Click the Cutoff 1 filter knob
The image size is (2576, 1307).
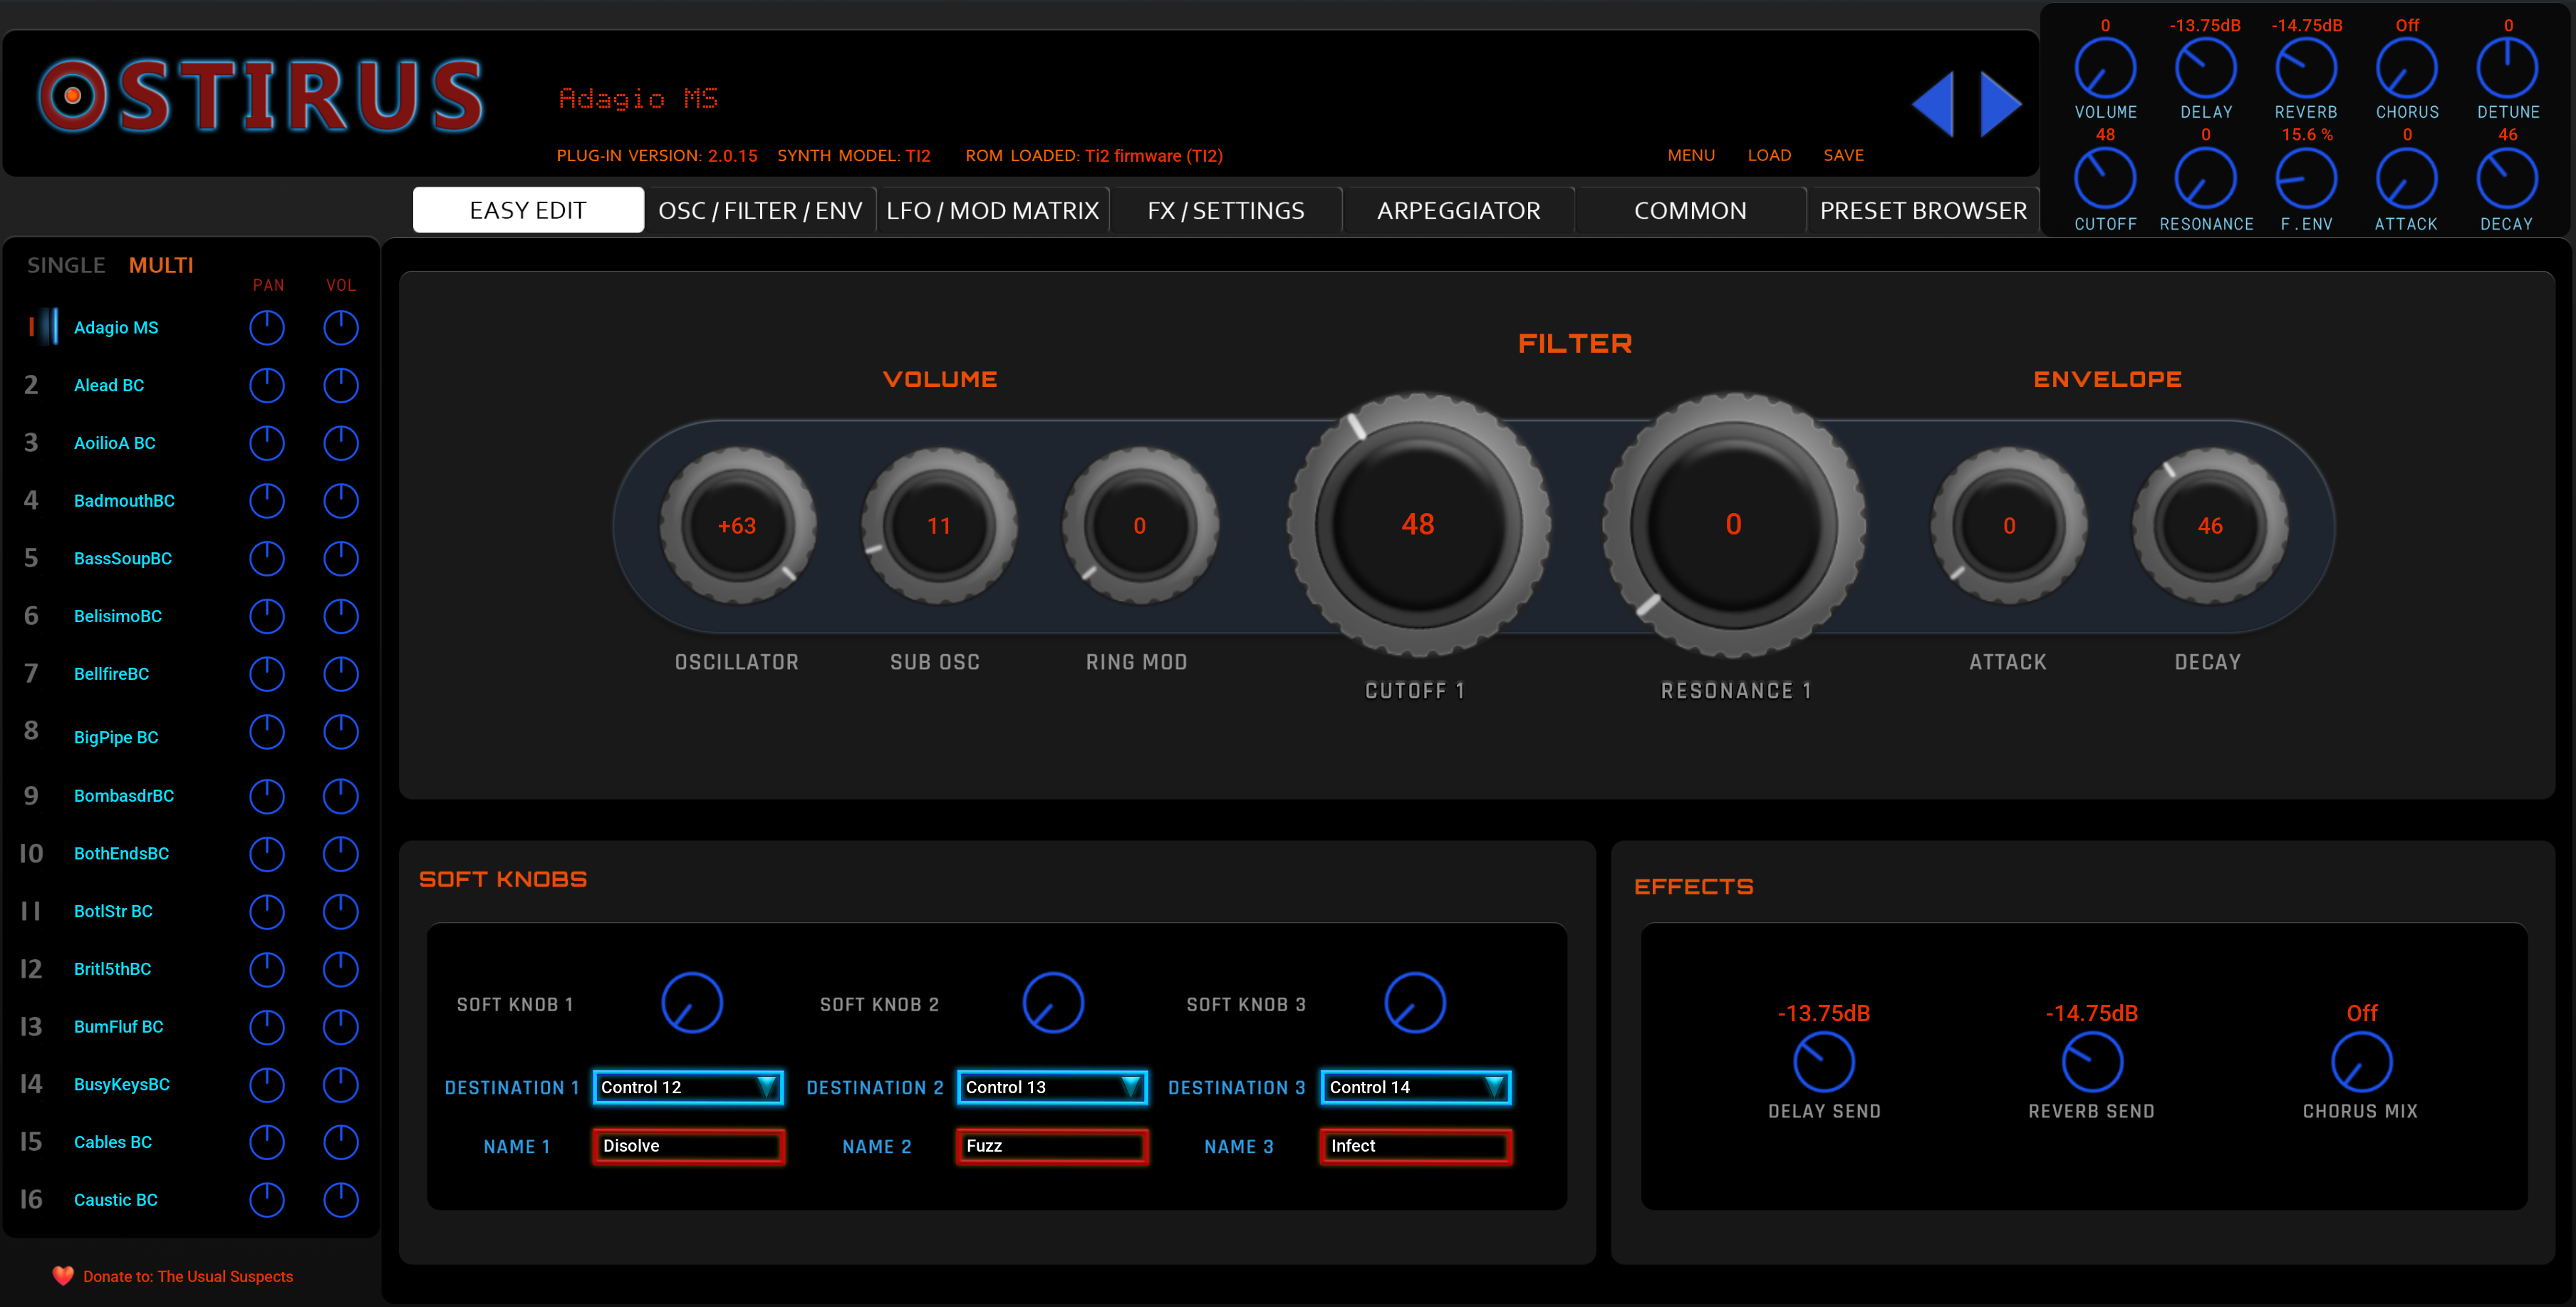[x=1417, y=524]
